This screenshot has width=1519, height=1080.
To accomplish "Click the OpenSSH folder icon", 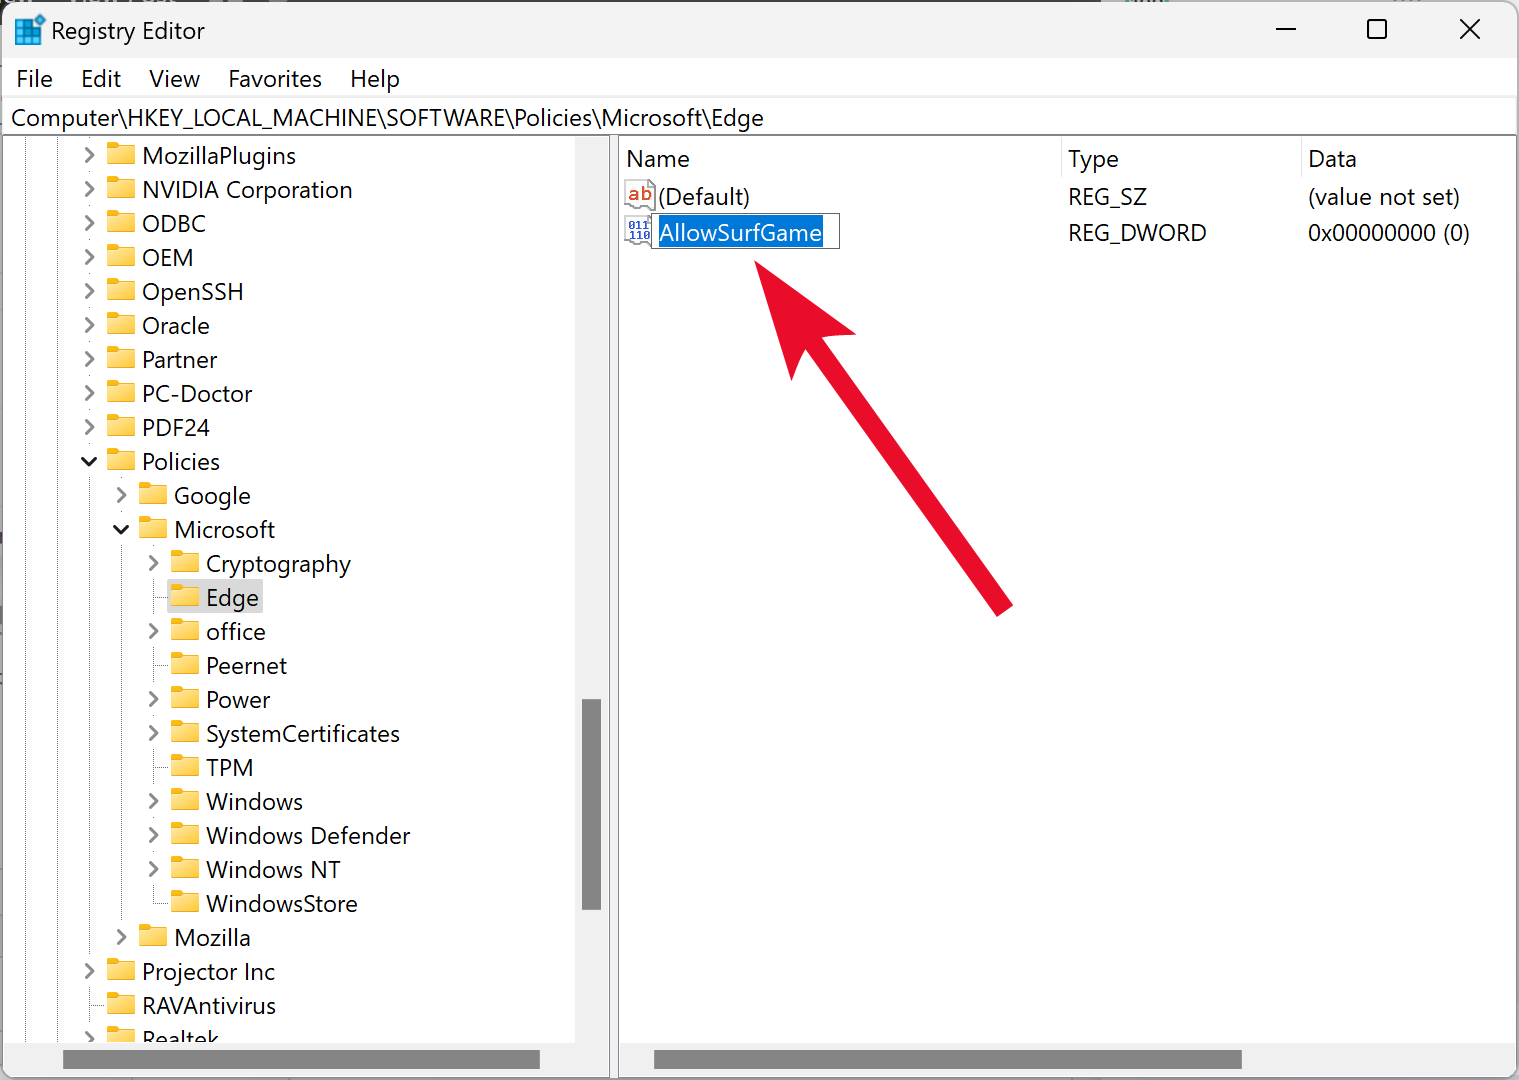I will [121, 290].
